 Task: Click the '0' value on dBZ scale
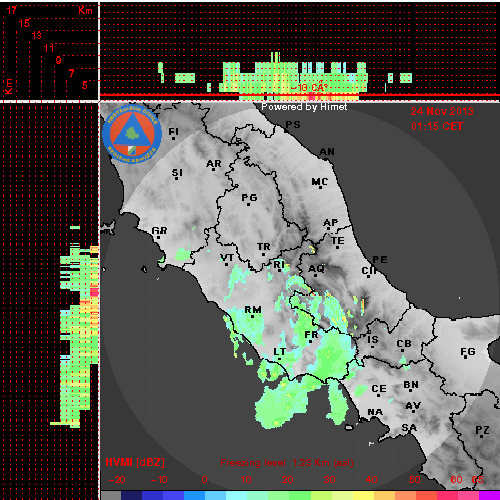(204, 480)
